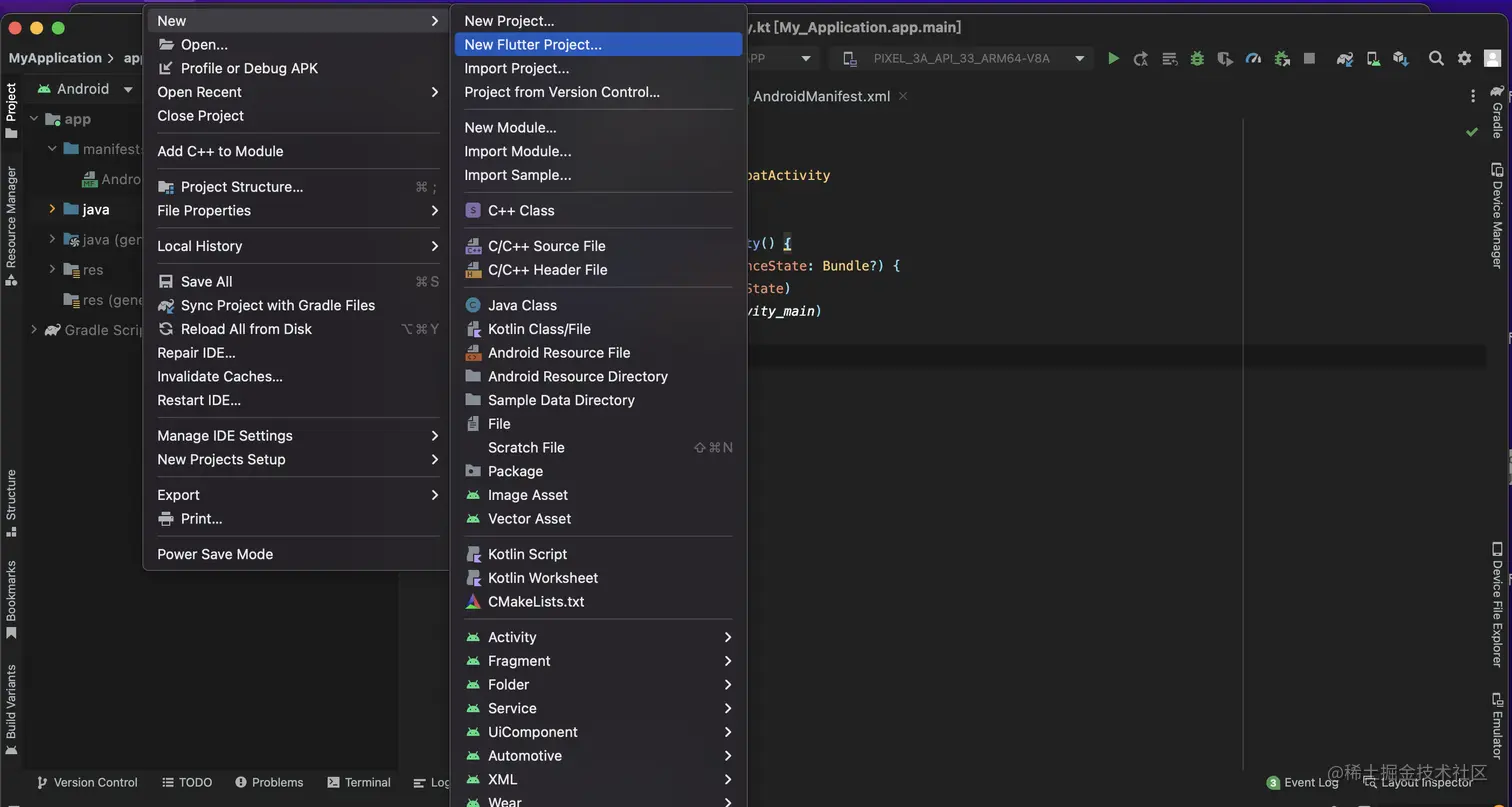
Task: Open the Profiler gauge icon
Action: (1253, 58)
